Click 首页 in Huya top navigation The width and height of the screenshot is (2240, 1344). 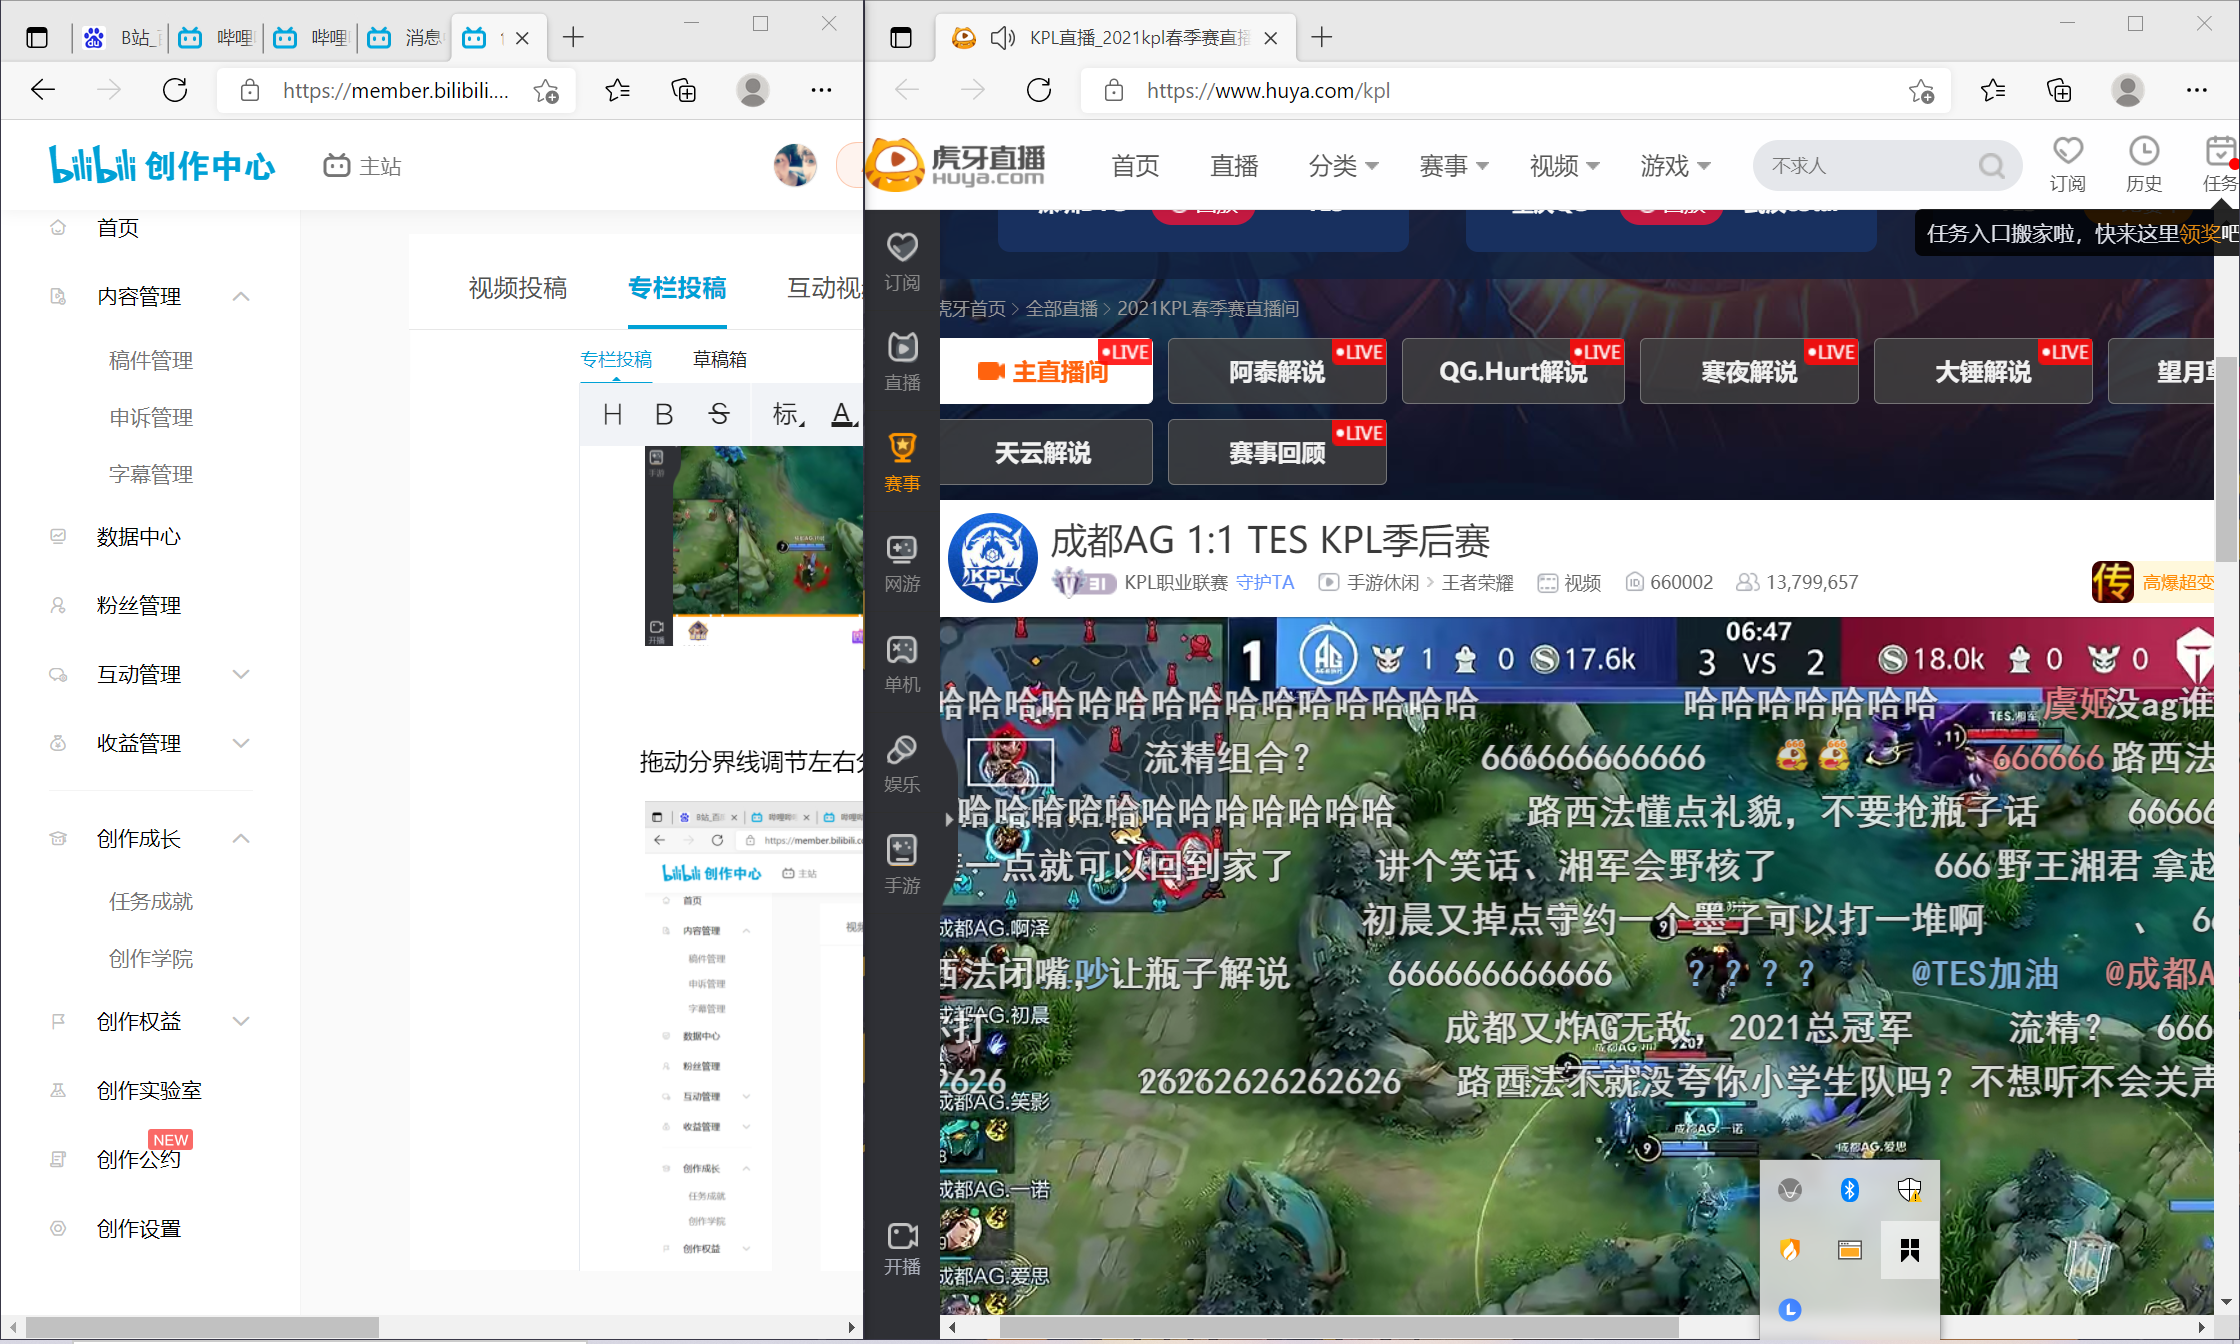(x=1135, y=166)
